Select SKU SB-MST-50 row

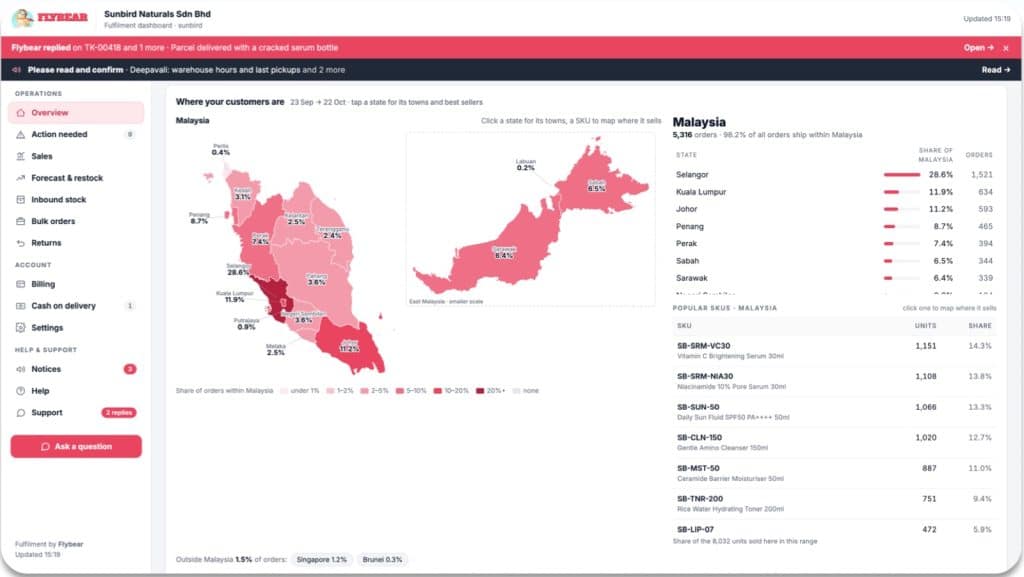point(834,473)
